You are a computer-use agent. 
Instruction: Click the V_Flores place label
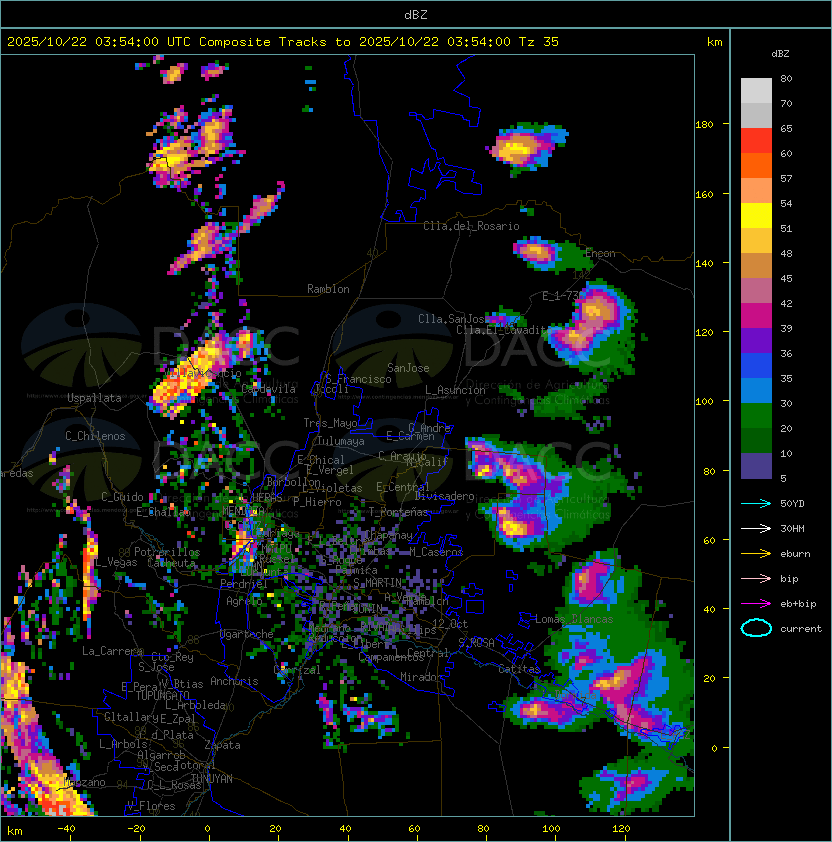151,806
